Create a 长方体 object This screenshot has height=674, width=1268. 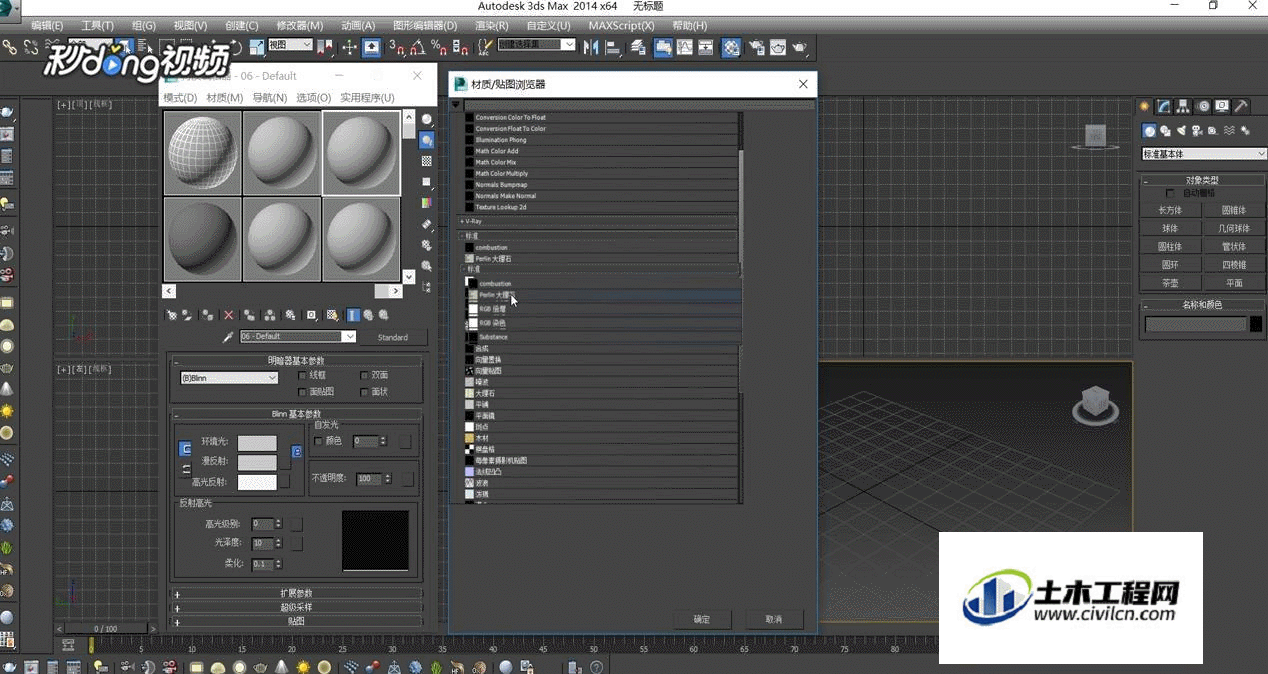(x=1170, y=210)
